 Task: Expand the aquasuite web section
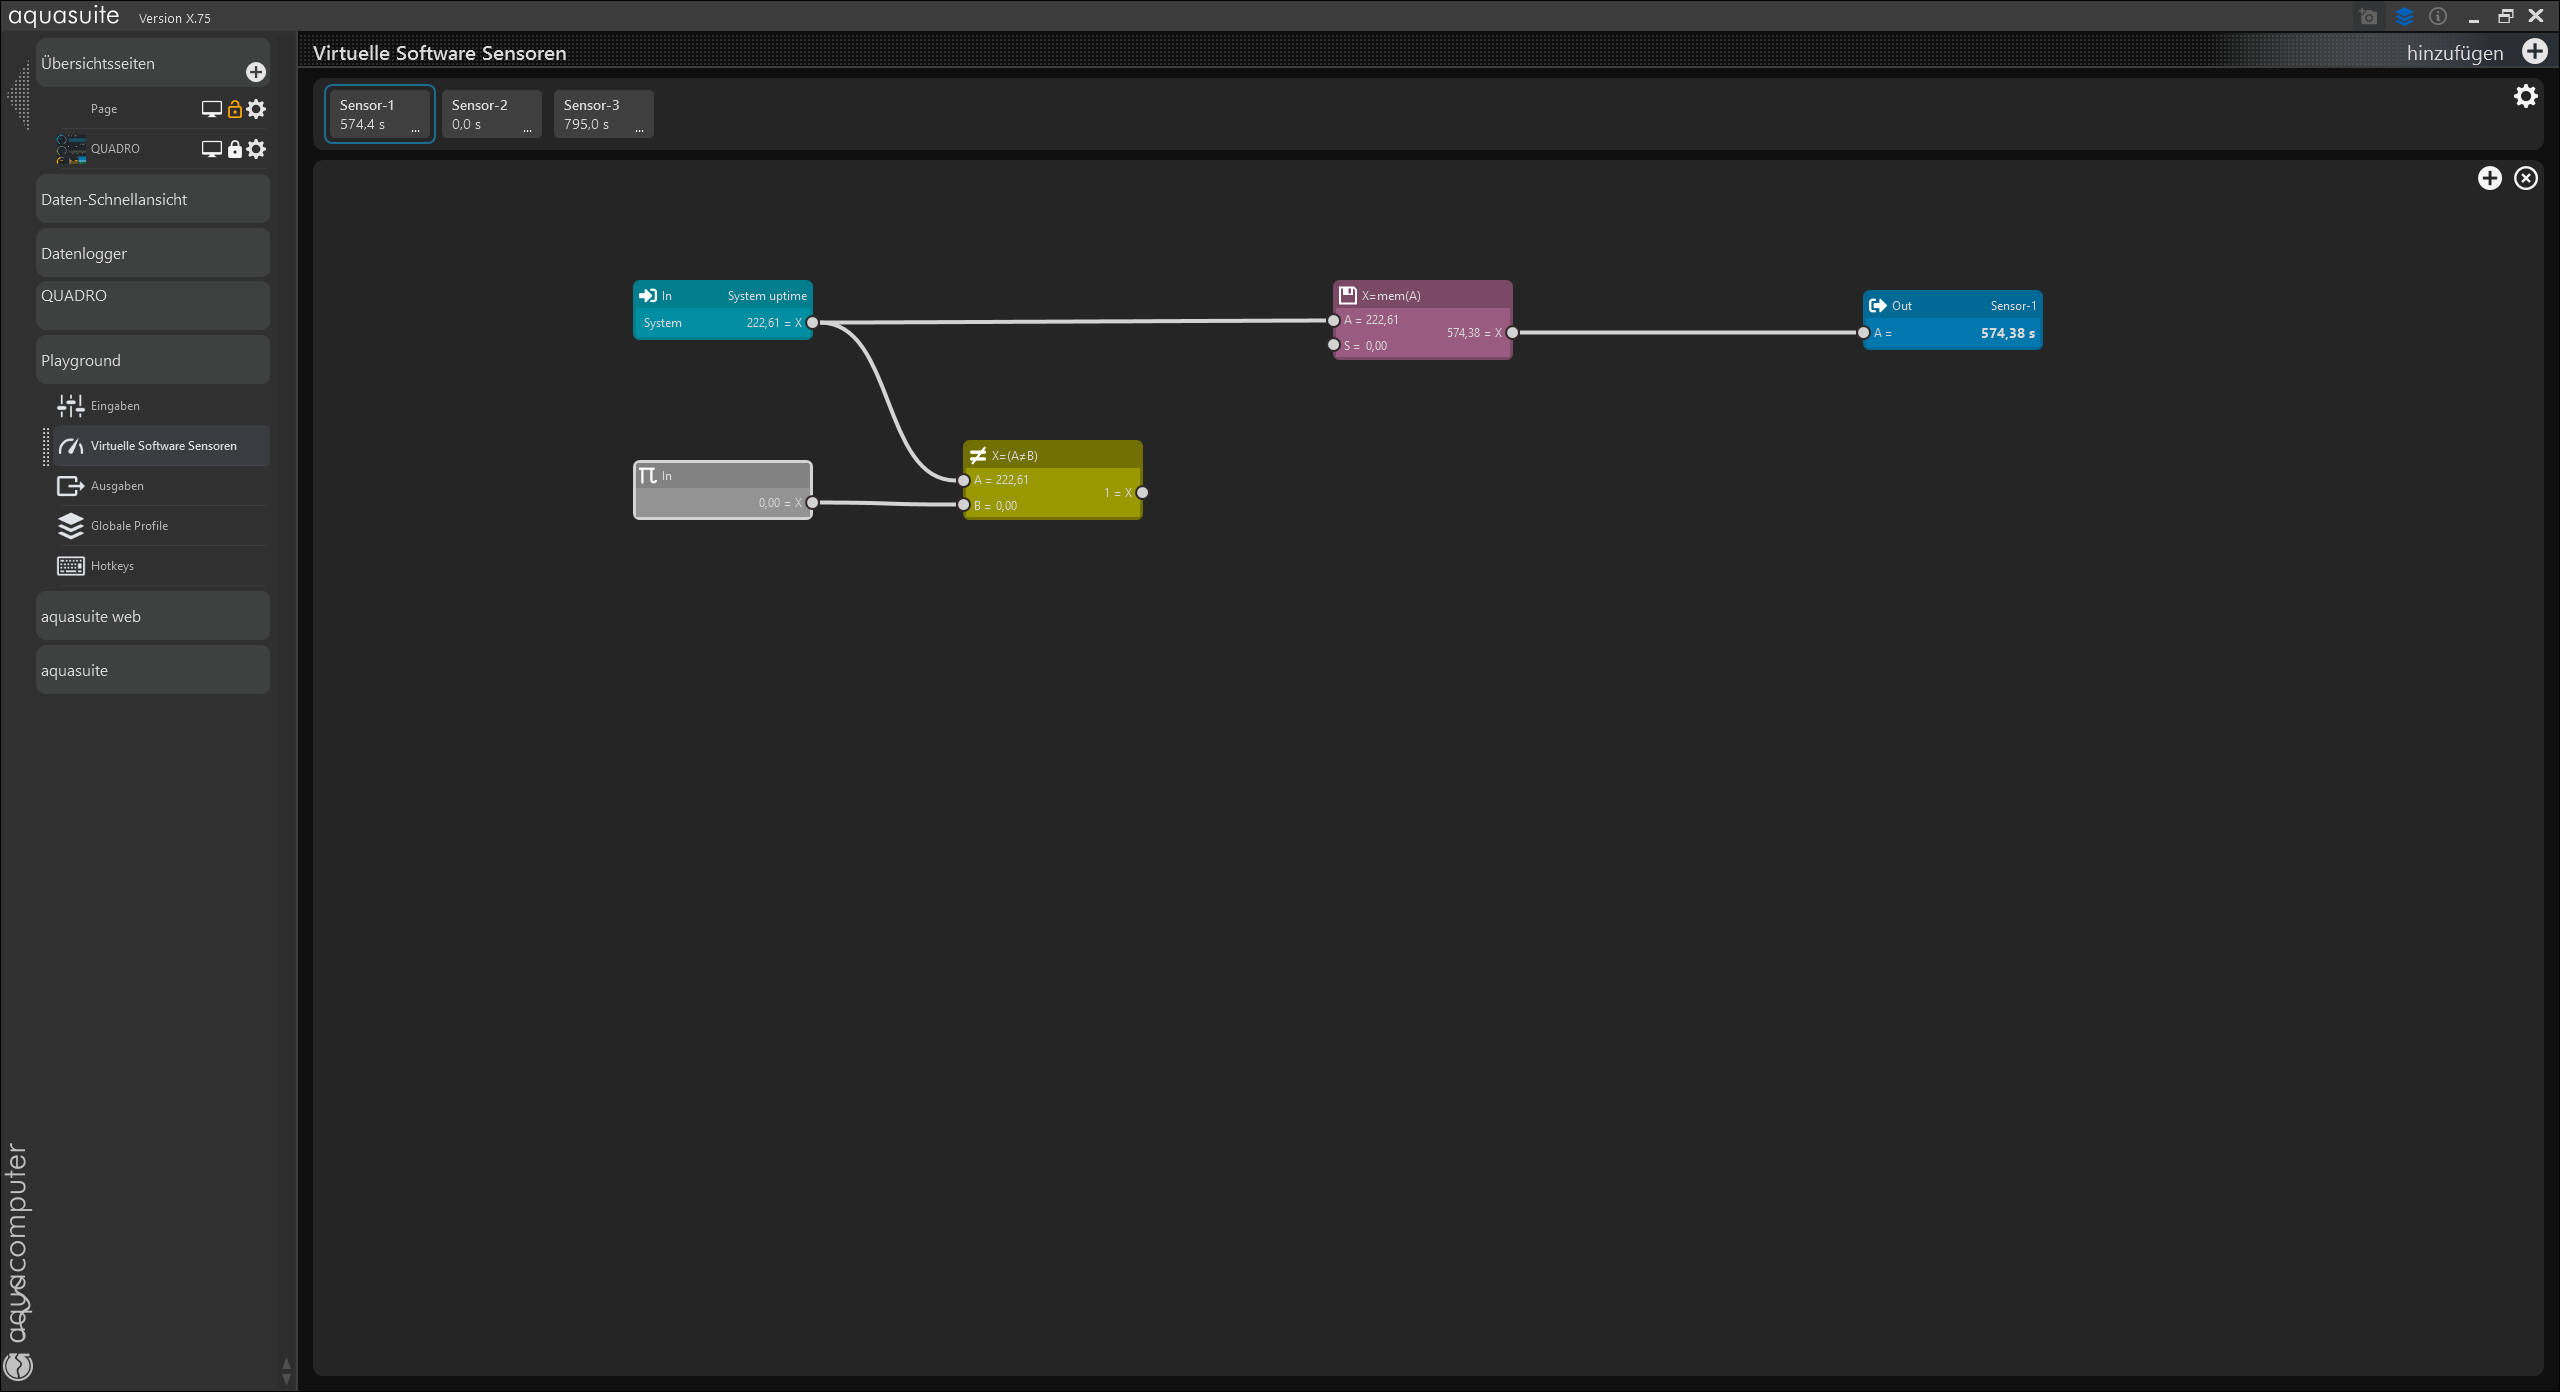point(152,616)
